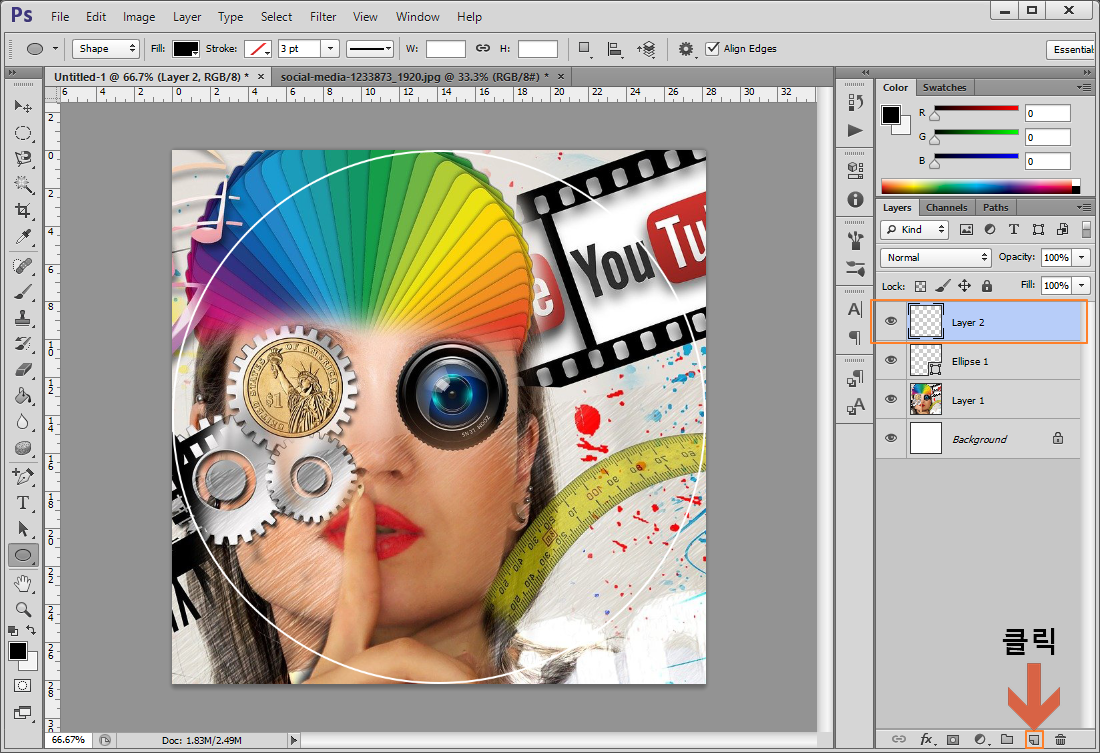This screenshot has height=753, width=1100.
Task: Select the Pen tool
Action: coord(23,477)
